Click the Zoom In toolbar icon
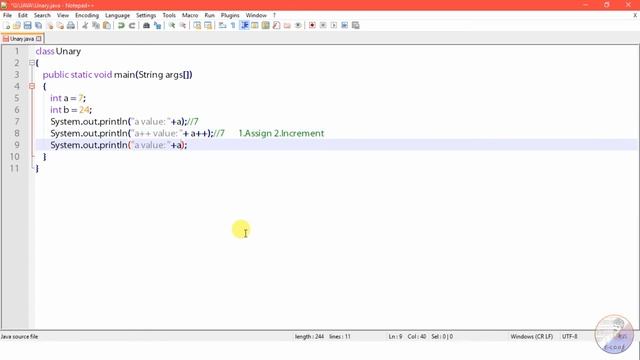640x360 pixels. pyautogui.click(x=172, y=25)
